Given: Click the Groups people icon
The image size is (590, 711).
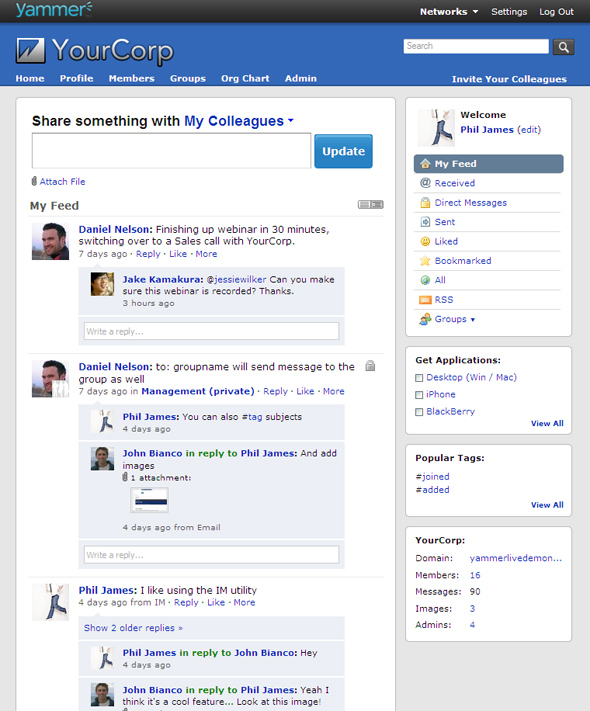Looking at the screenshot, I should point(425,319).
